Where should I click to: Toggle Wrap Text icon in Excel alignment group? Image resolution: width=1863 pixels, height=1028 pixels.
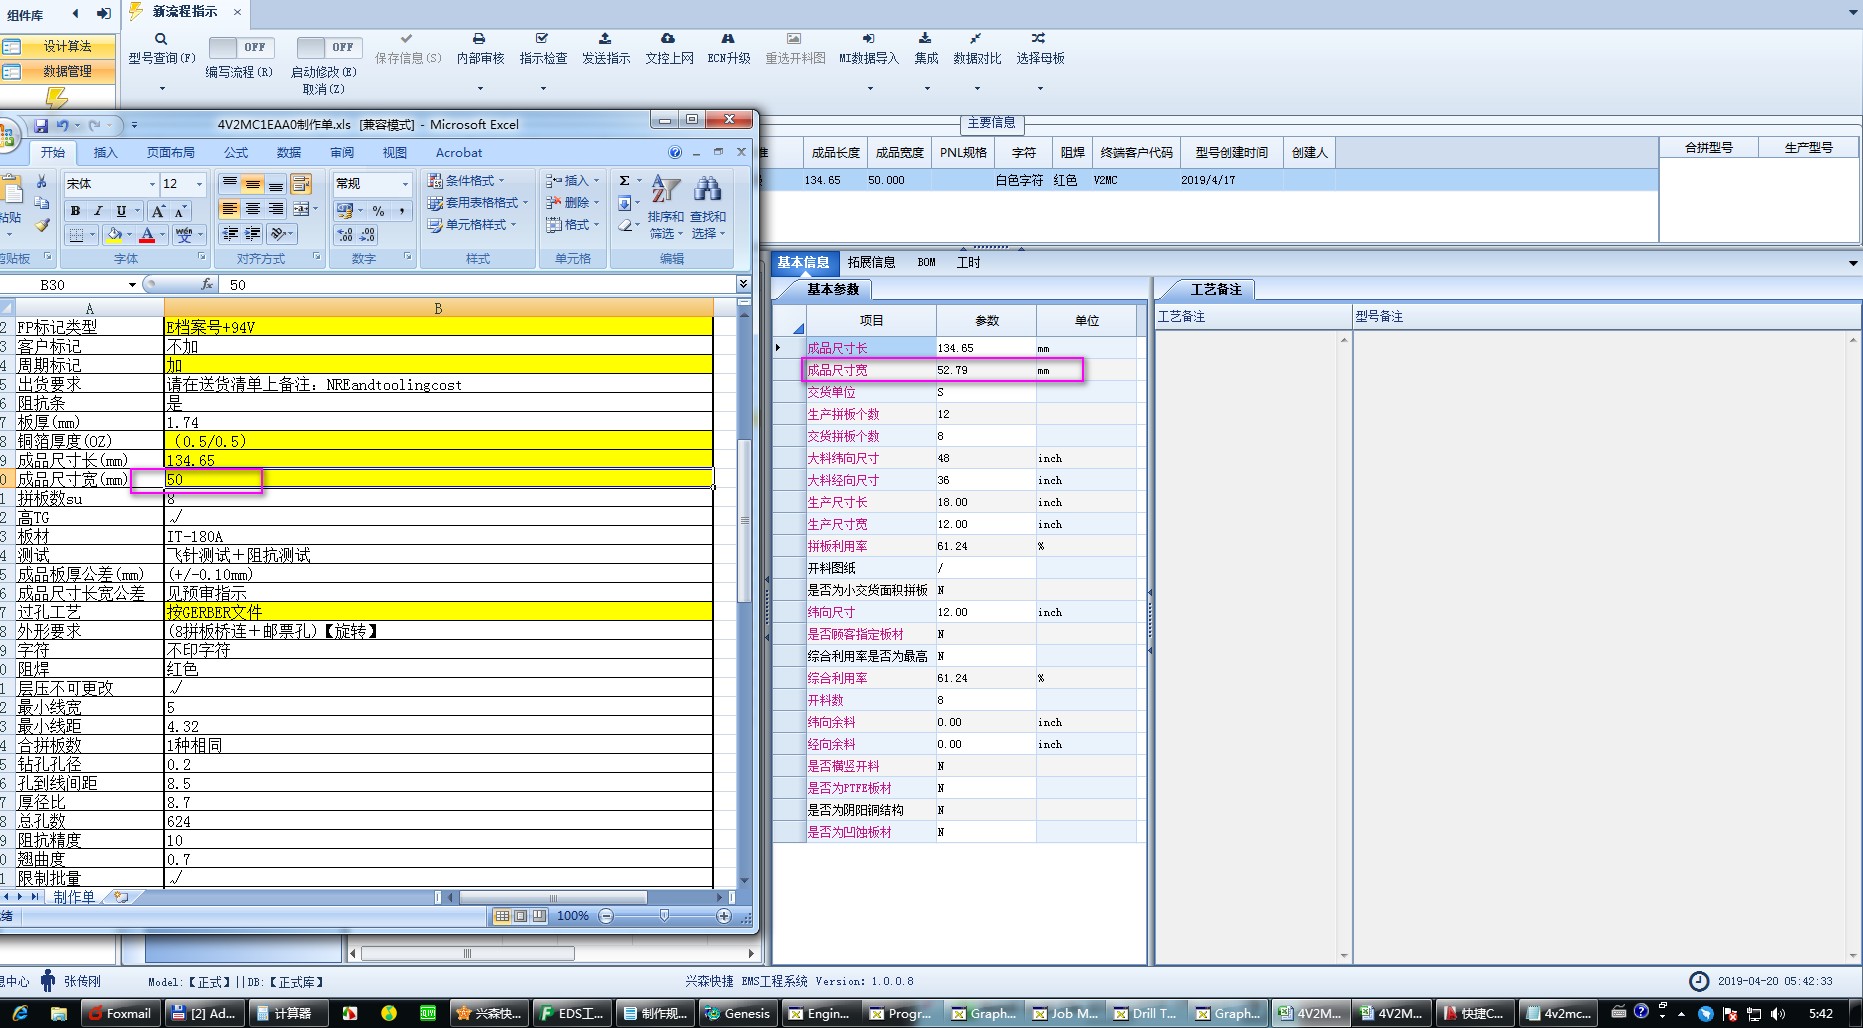(300, 184)
